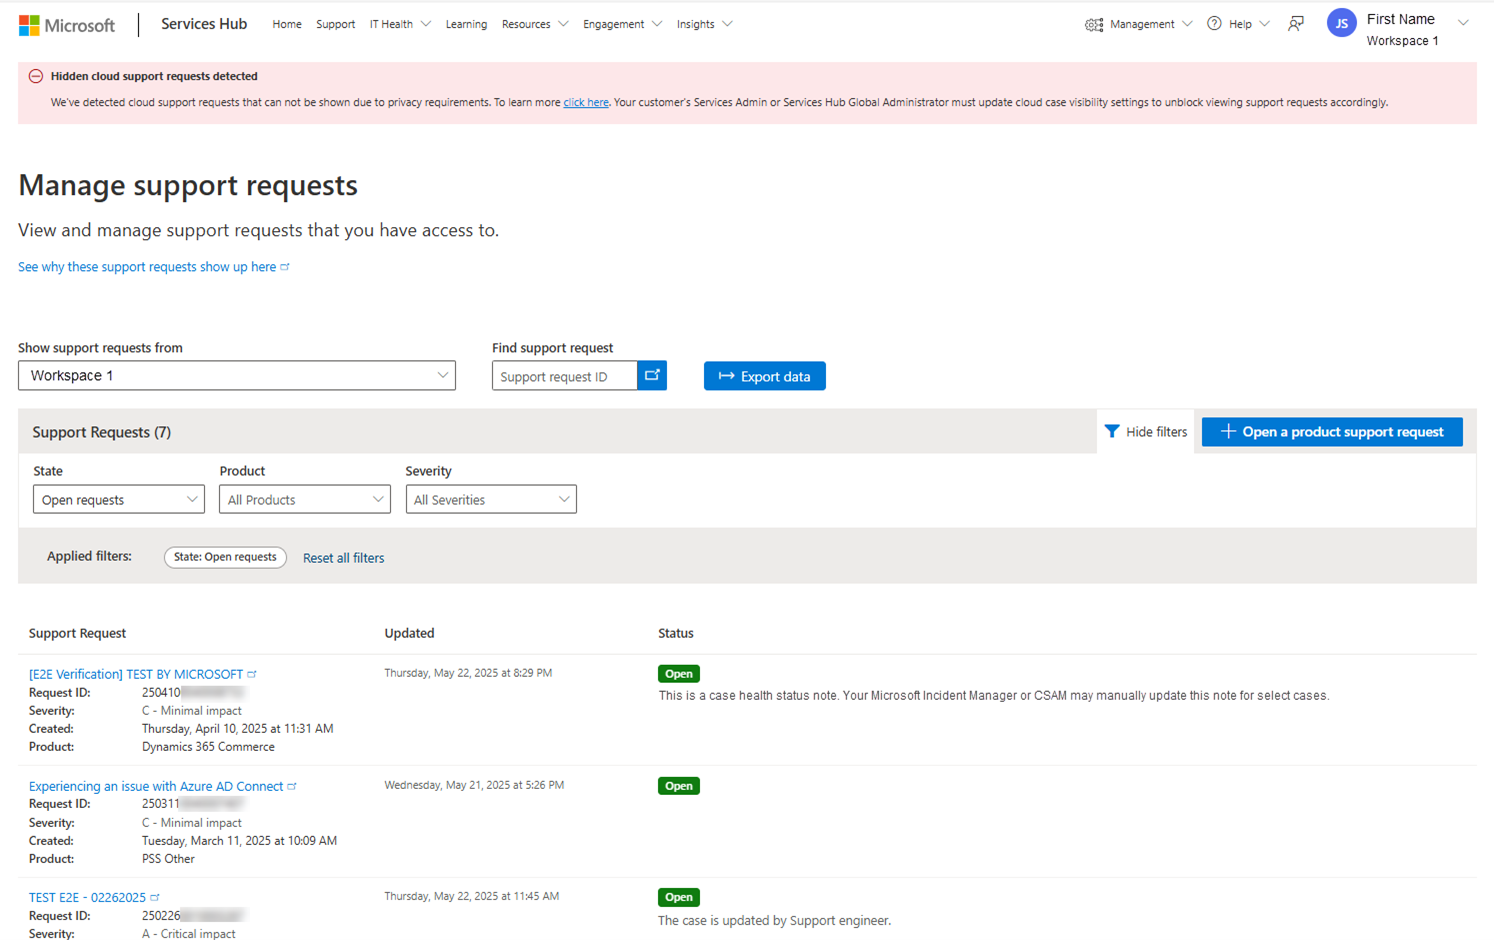Click The case is updated by Support engineer note
1494x940 pixels.
coord(774,921)
